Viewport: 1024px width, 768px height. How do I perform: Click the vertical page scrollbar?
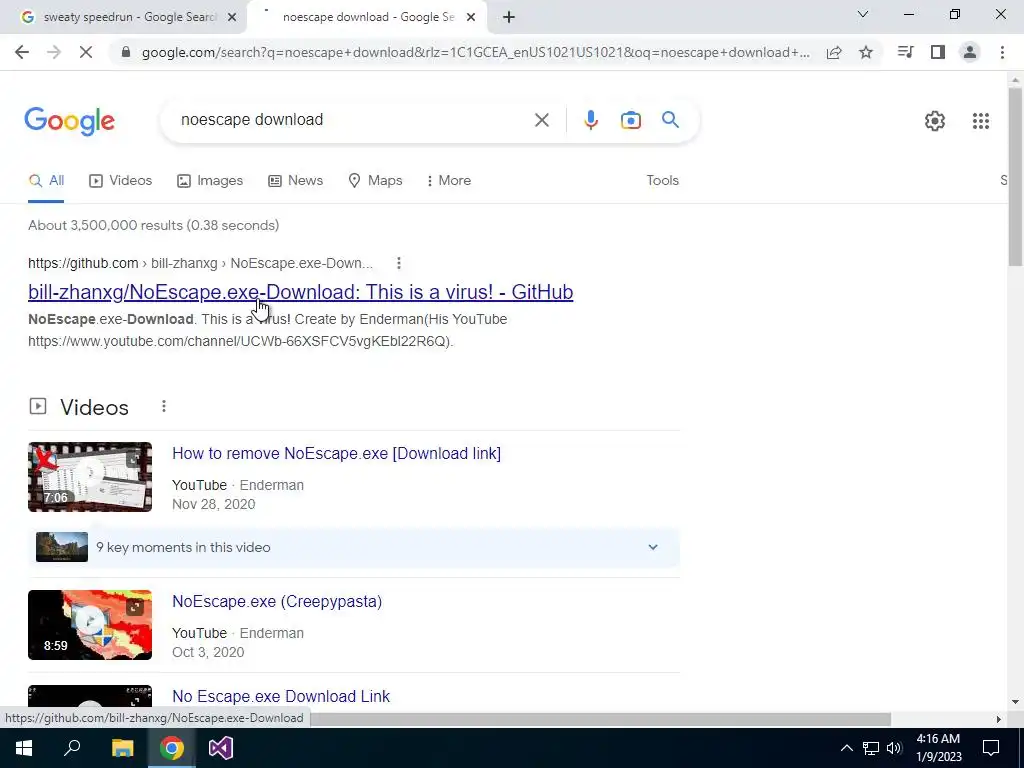click(1015, 176)
